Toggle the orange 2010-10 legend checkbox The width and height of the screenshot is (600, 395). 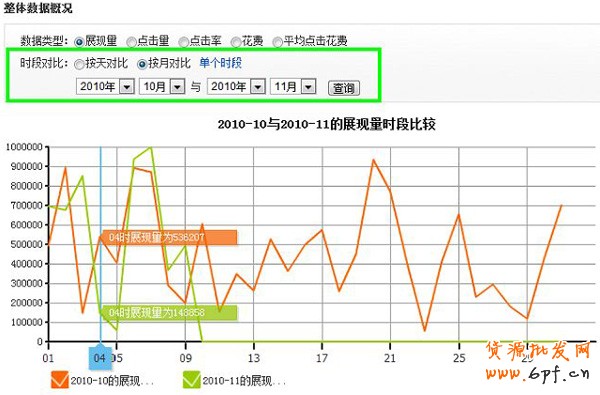click(60, 379)
